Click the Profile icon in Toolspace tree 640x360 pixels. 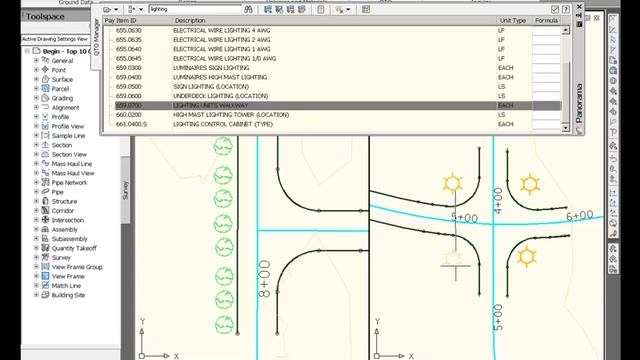click(45, 117)
